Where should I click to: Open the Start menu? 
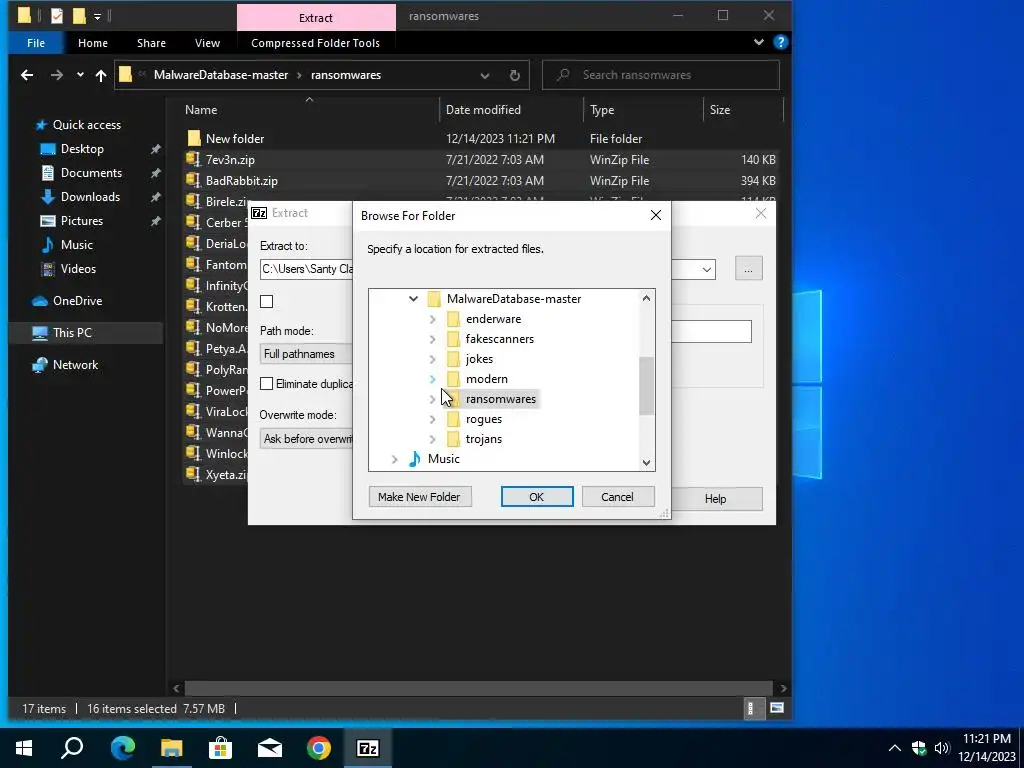pyautogui.click(x=24, y=748)
